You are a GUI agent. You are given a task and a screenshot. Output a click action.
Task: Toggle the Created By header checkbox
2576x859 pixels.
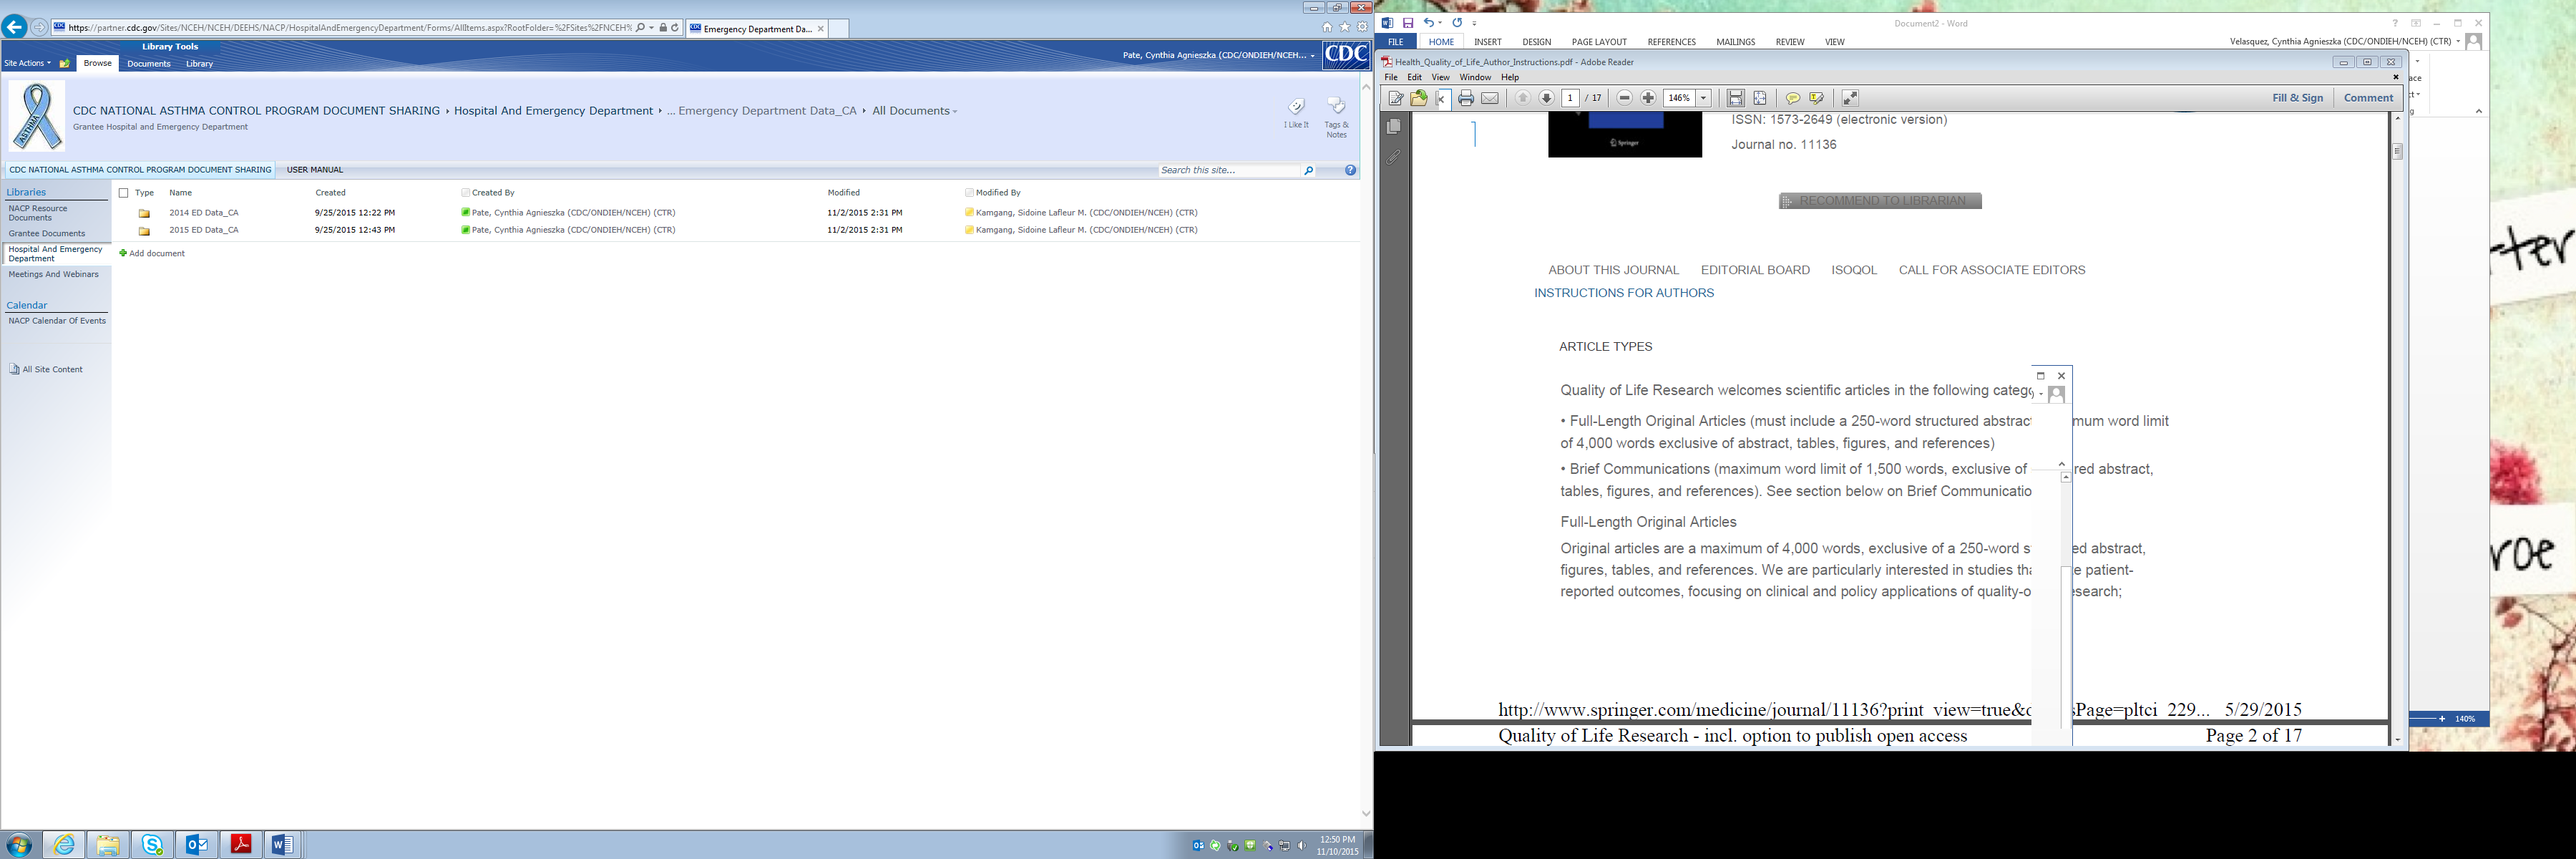[x=465, y=193]
